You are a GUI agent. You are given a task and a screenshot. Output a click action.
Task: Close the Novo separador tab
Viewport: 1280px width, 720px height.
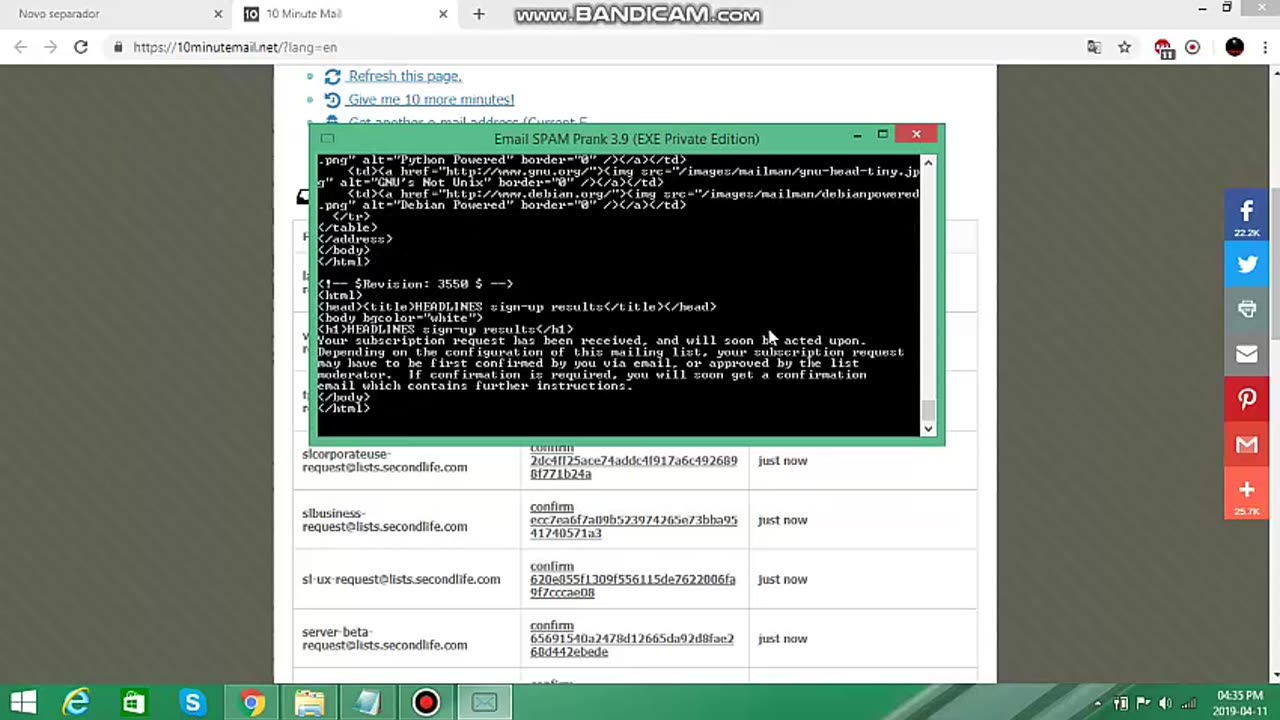coord(218,14)
